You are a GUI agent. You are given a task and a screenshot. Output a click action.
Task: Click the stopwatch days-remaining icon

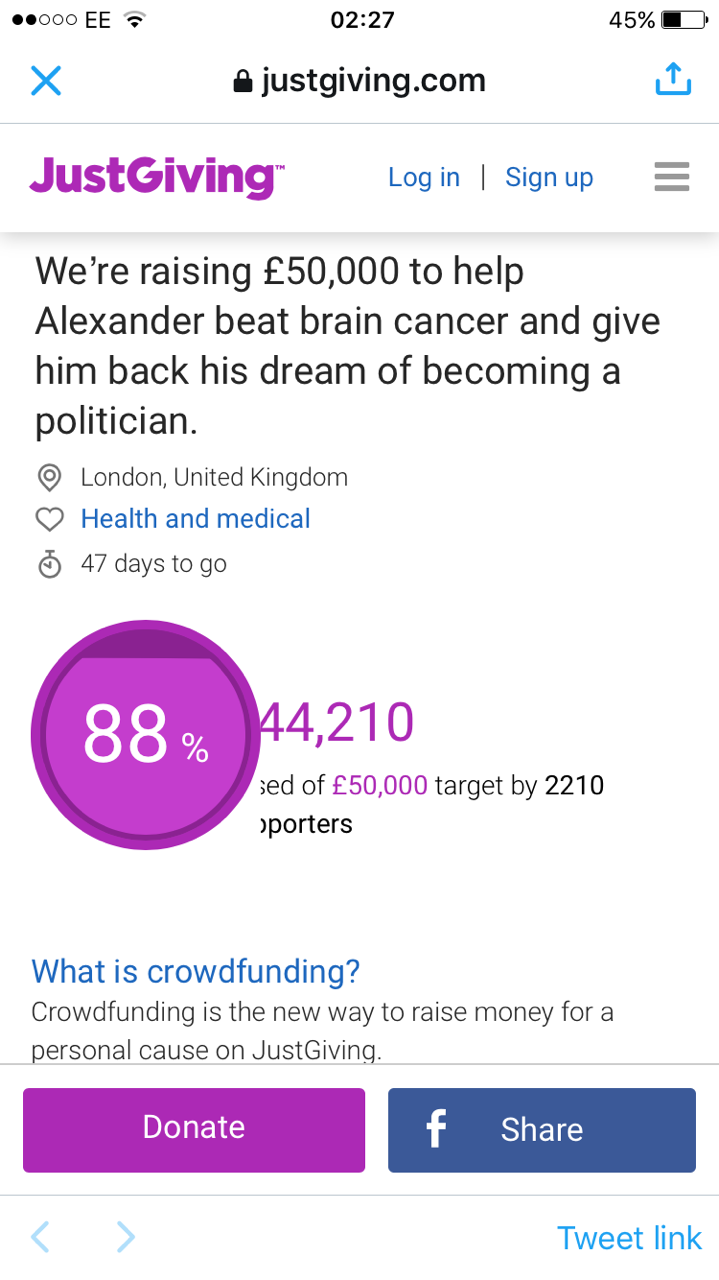click(x=49, y=564)
